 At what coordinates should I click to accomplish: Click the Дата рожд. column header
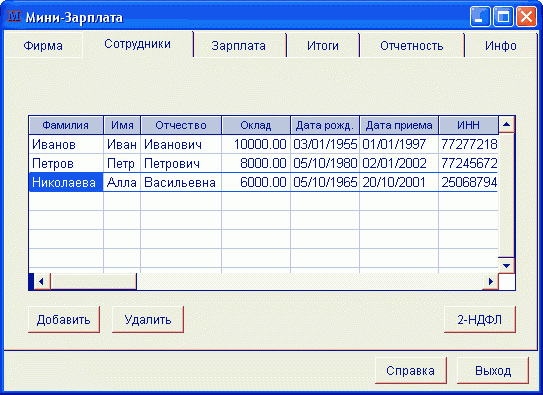[x=325, y=125]
